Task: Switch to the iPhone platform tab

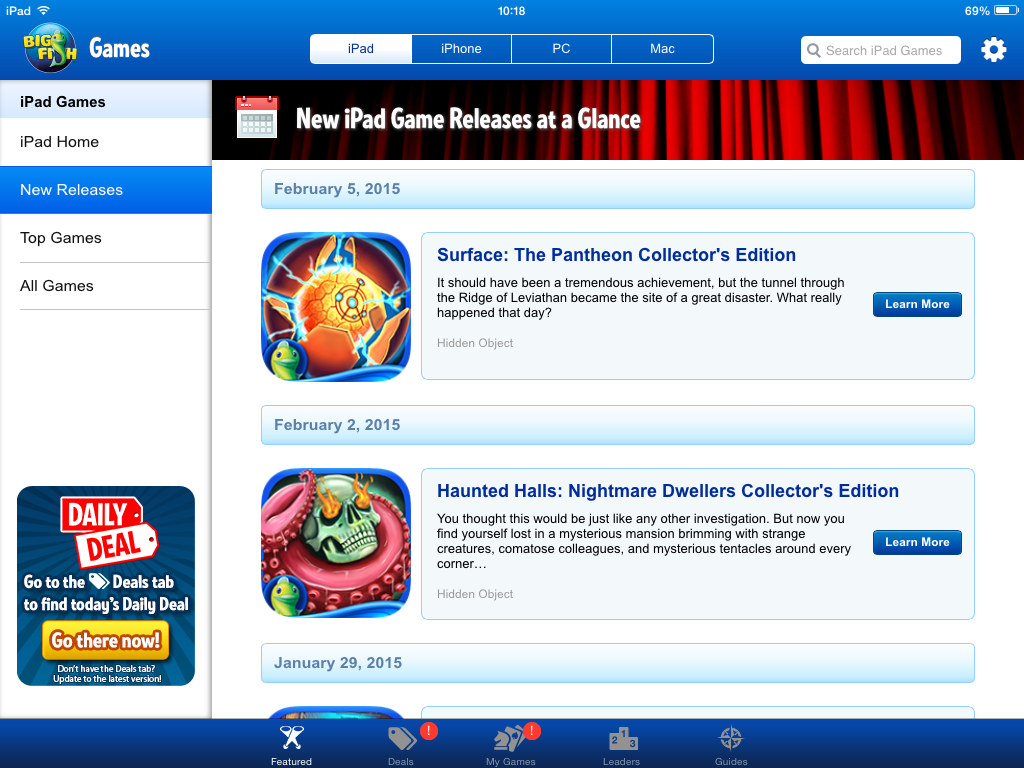Action: pyautogui.click(x=461, y=49)
